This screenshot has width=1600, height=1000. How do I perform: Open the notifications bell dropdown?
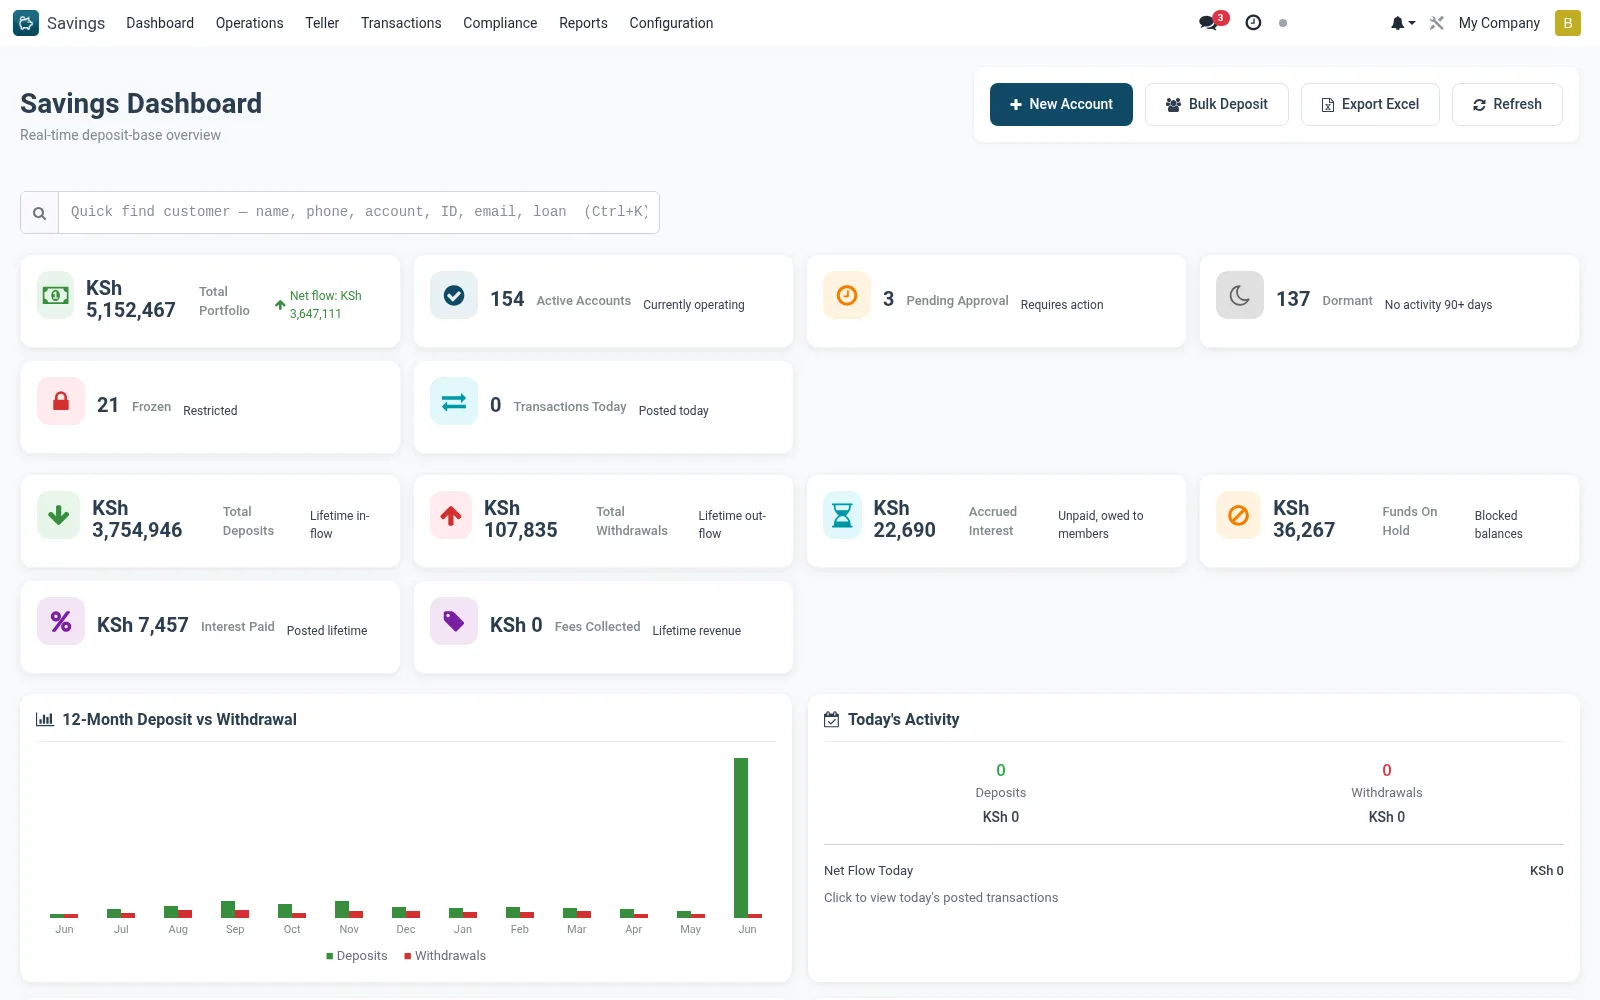pyautogui.click(x=1403, y=23)
